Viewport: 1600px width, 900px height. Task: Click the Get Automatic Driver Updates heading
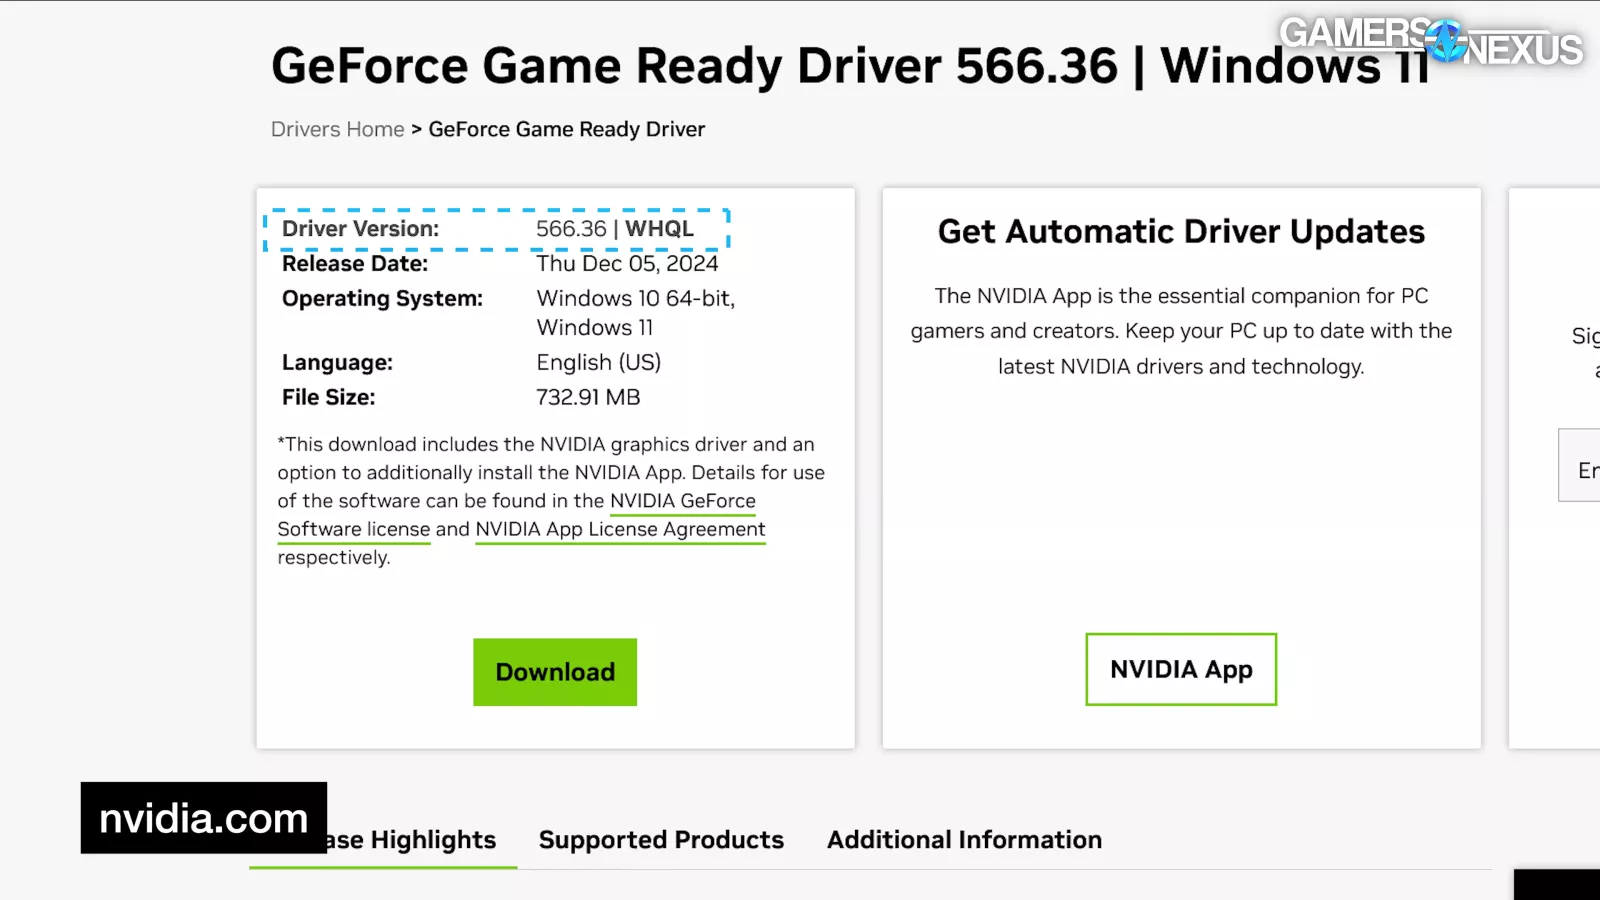click(x=1181, y=232)
